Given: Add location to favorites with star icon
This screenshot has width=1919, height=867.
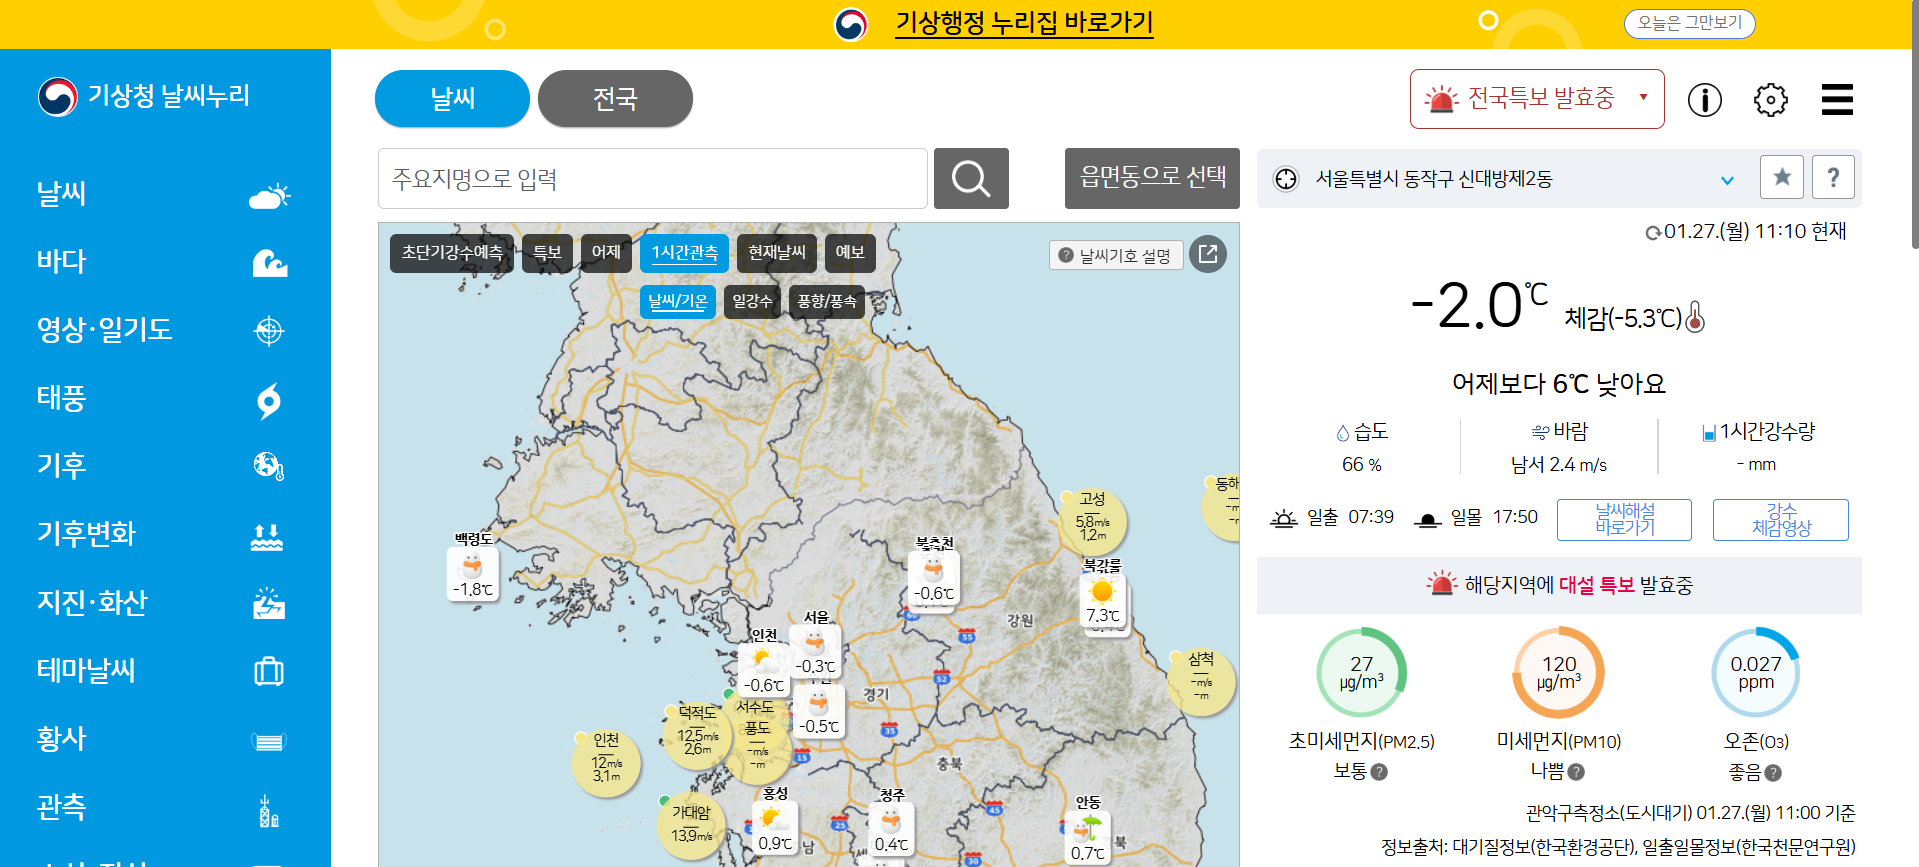Looking at the screenshot, I should [1782, 177].
